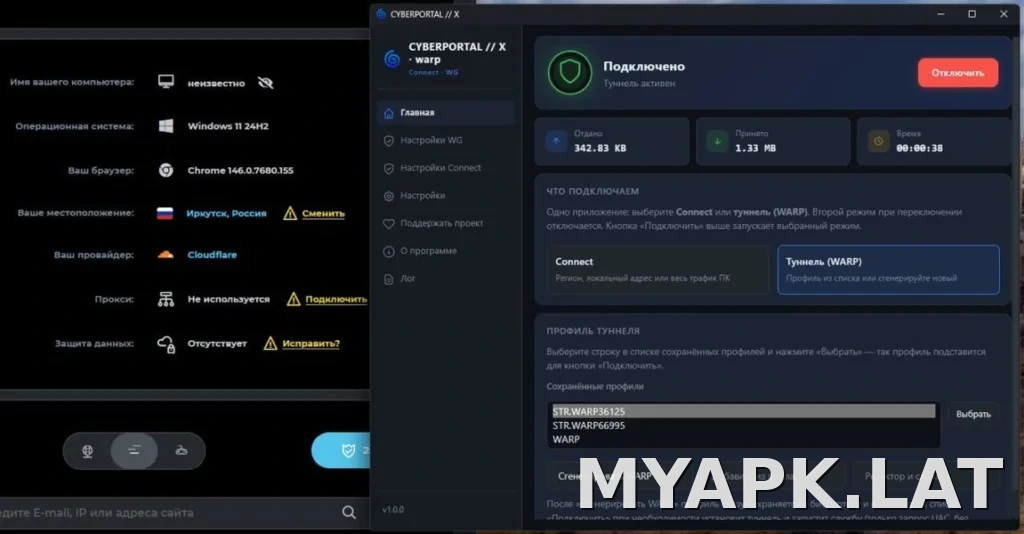Click the clock icon beside Время
This screenshot has height=534, width=1024.
[878, 141]
